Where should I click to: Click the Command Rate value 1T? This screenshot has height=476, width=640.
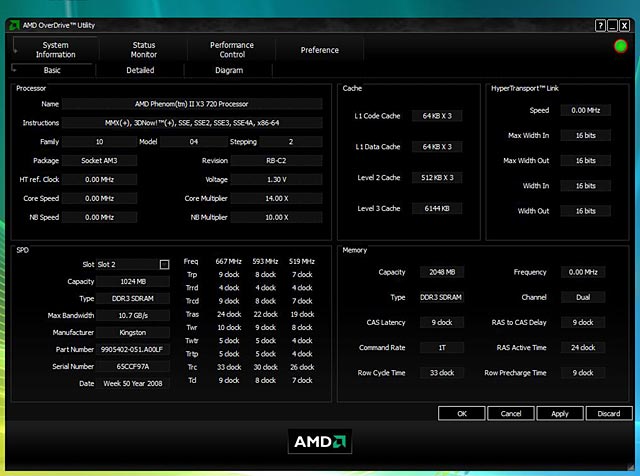click(442, 348)
